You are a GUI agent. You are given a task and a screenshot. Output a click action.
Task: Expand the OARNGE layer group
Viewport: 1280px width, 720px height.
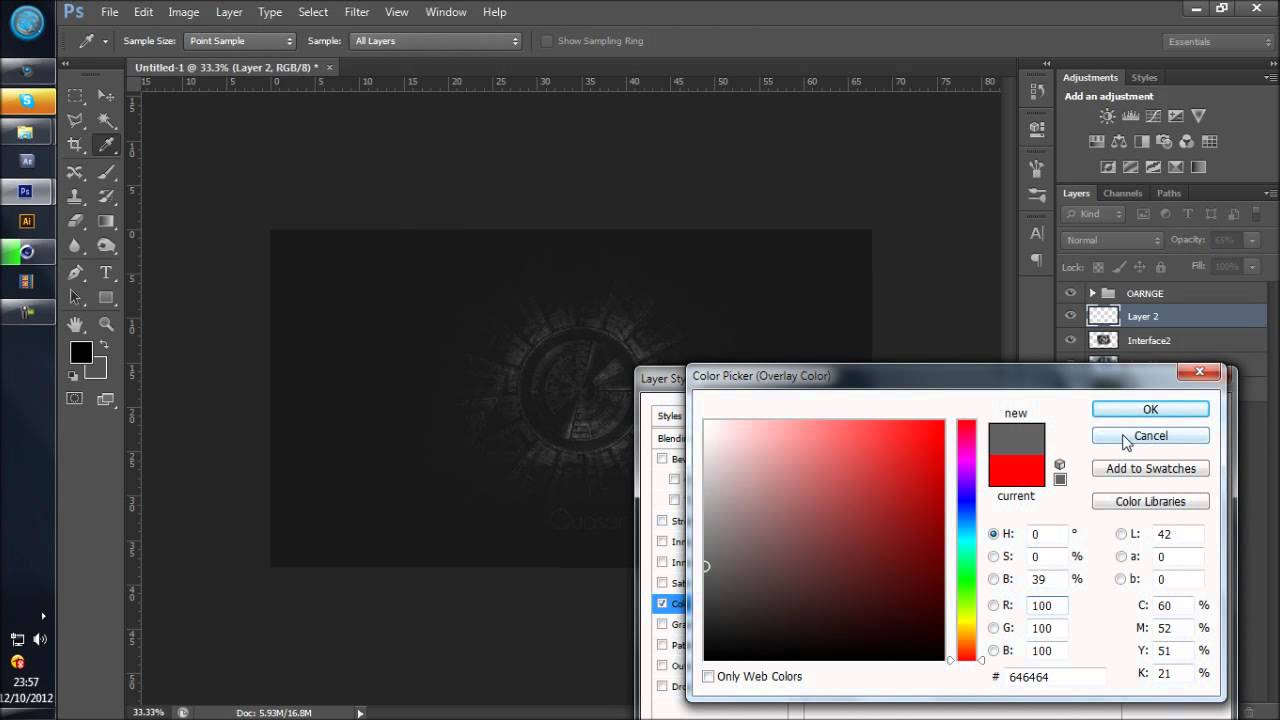1092,293
